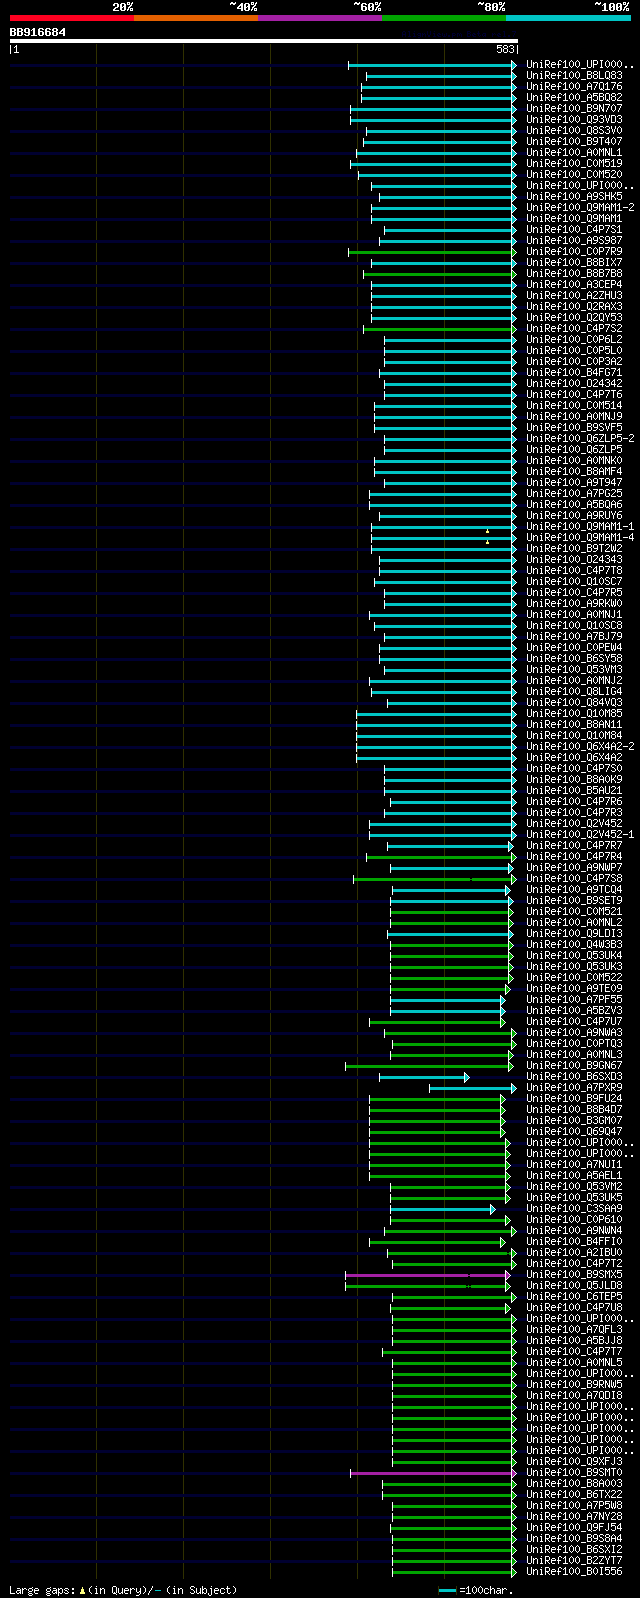Select the hit label UniRef100_Q9MAM1-4
Screen dimensions: 640x1598
[x=580, y=537]
